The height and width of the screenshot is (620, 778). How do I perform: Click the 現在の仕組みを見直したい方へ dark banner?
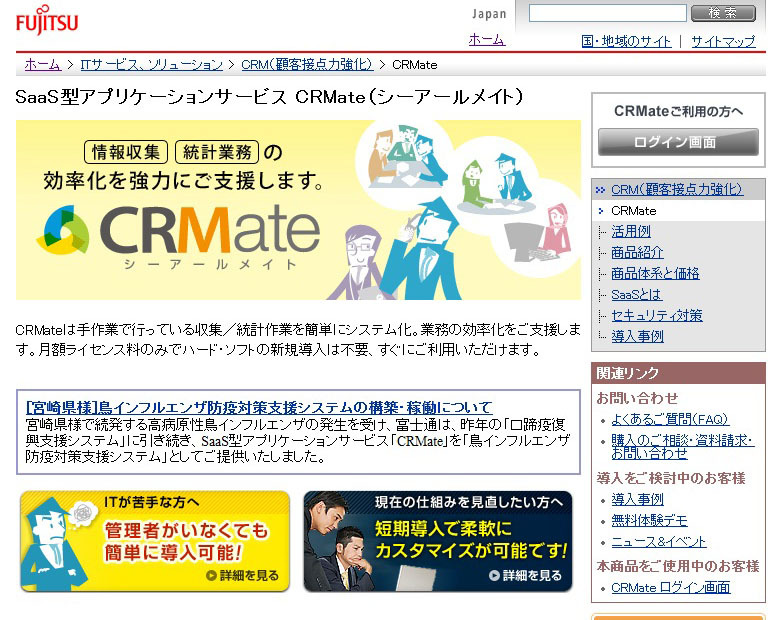click(438, 541)
